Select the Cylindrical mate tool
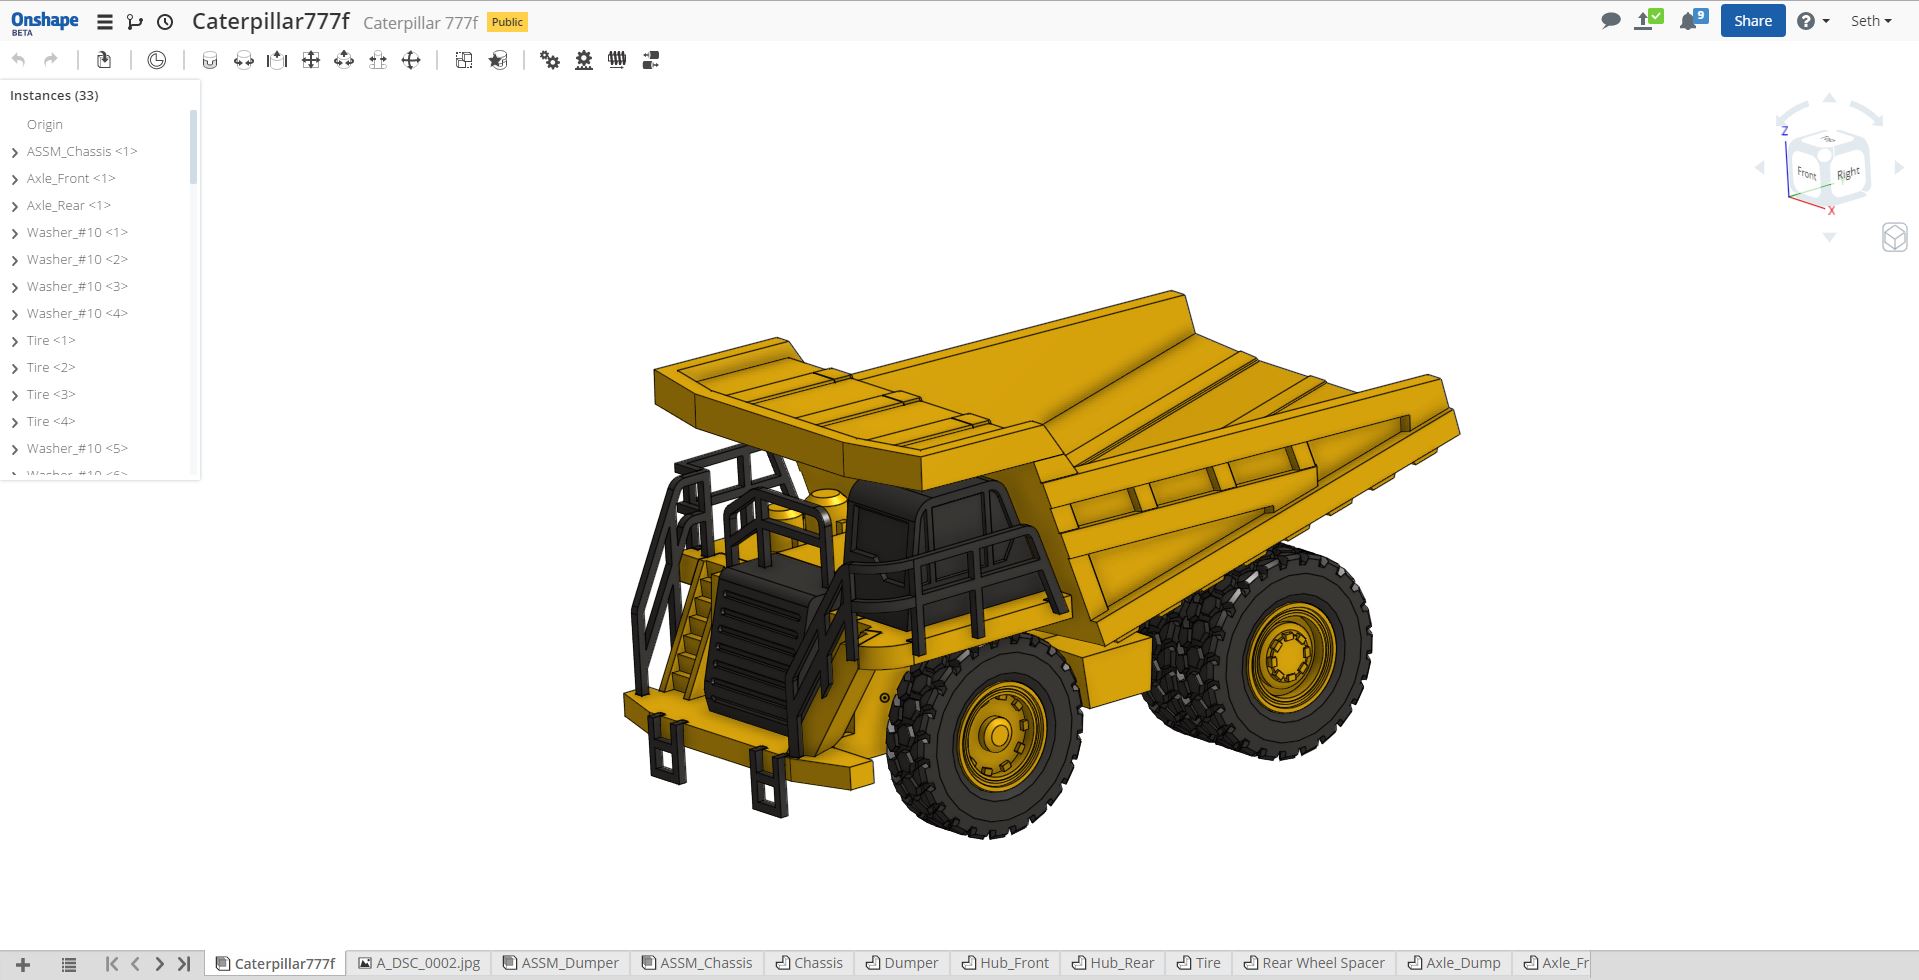The image size is (1919, 980). pyautogui.click(x=344, y=60)
